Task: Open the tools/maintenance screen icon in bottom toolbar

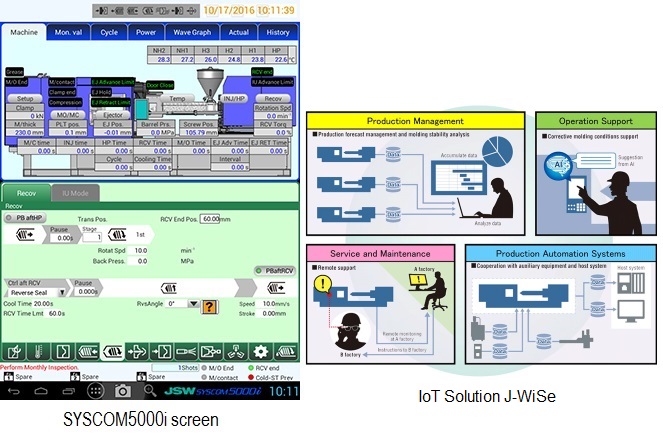Action: tap(14, 351)
